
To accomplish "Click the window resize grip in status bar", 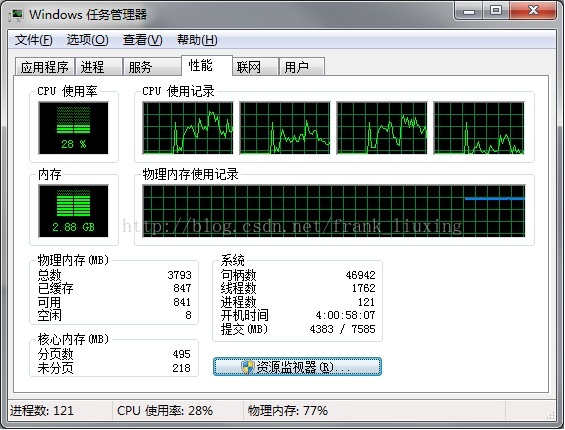I will click(551, 415).
